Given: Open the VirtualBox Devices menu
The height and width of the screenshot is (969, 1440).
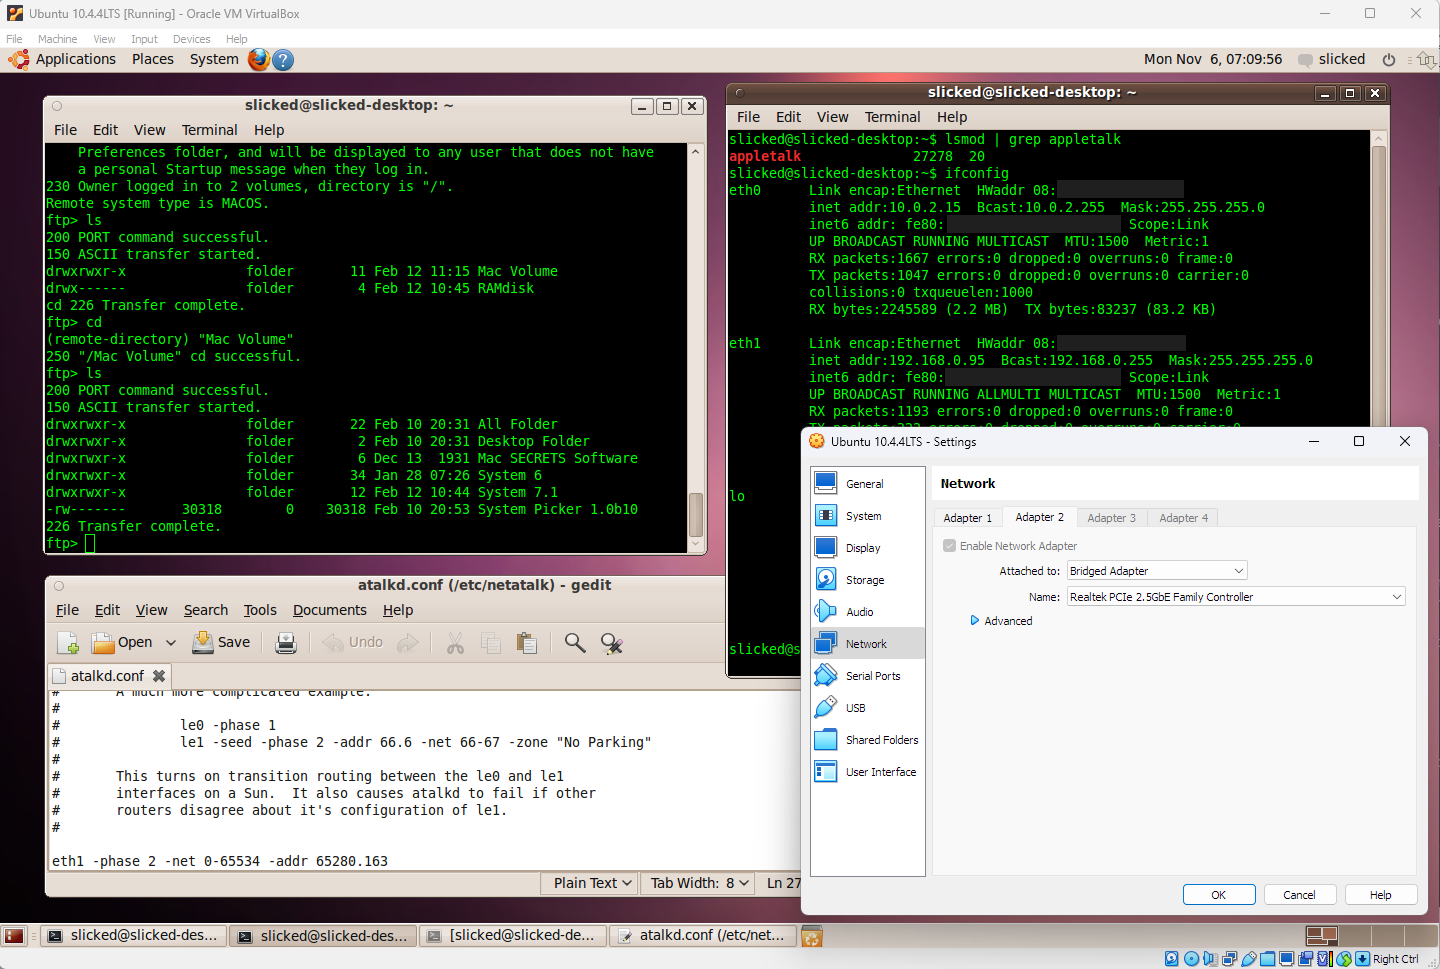Looking at the screenshot, I should (191, 39).
